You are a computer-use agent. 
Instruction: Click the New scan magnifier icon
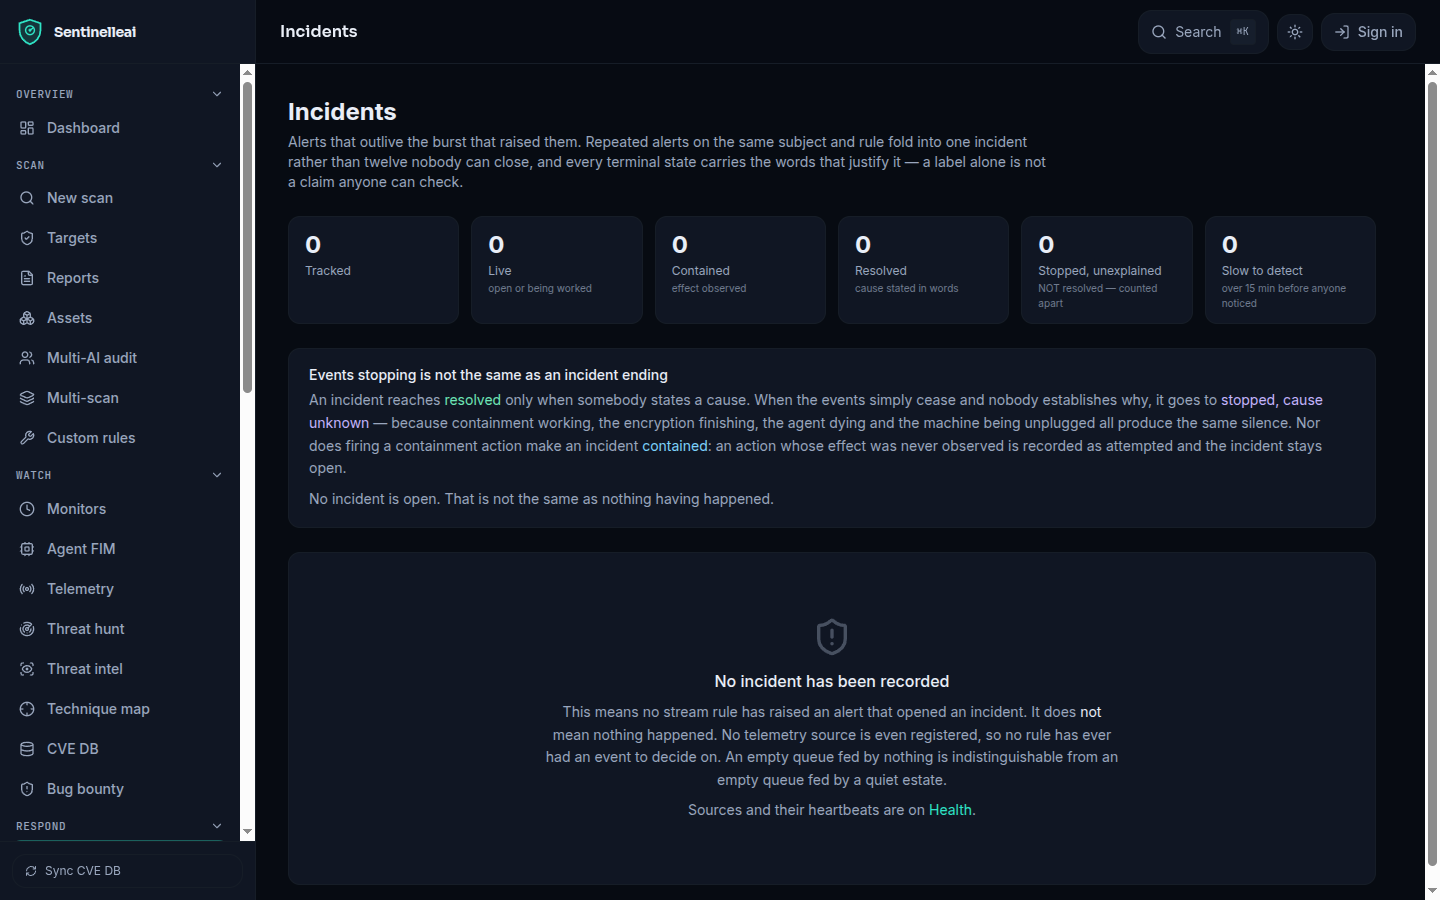(27, 198)
